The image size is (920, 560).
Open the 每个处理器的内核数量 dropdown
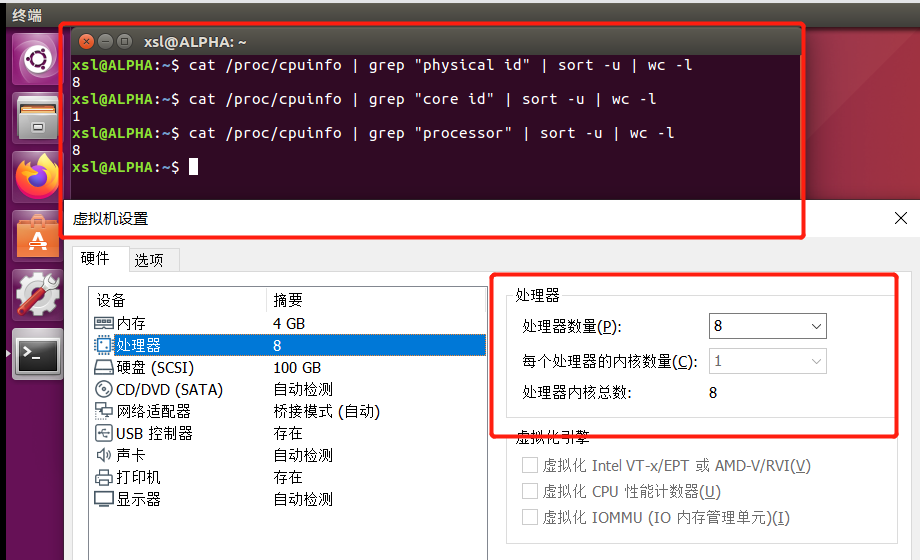point(767,361)
